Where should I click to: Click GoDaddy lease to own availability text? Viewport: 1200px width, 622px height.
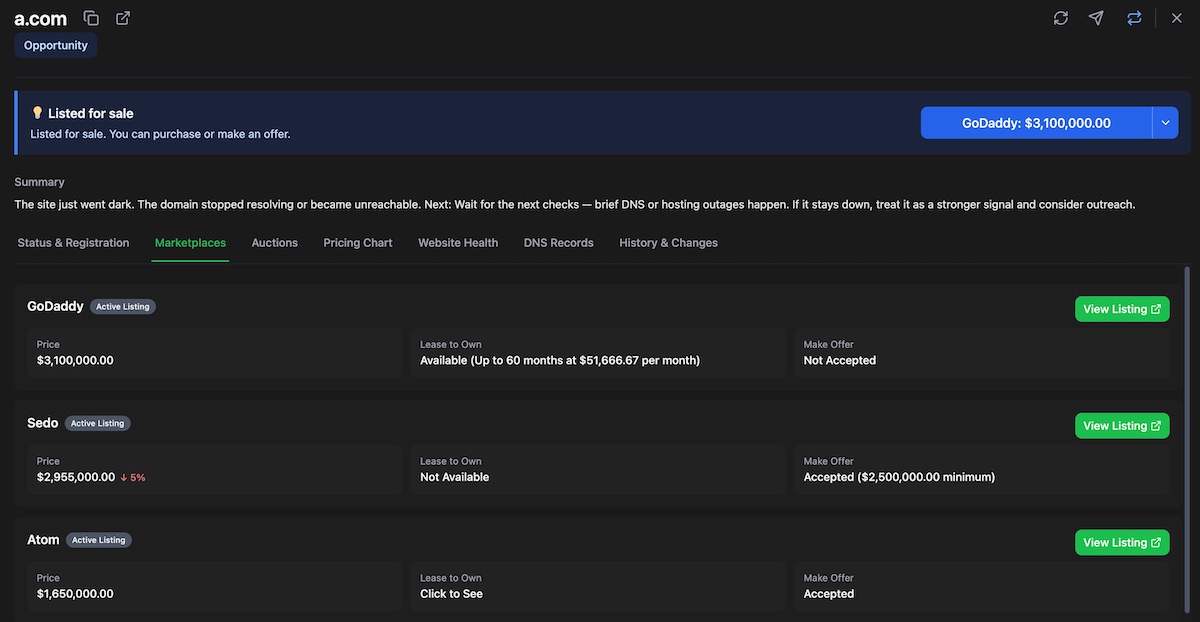(x=560, y=360)
